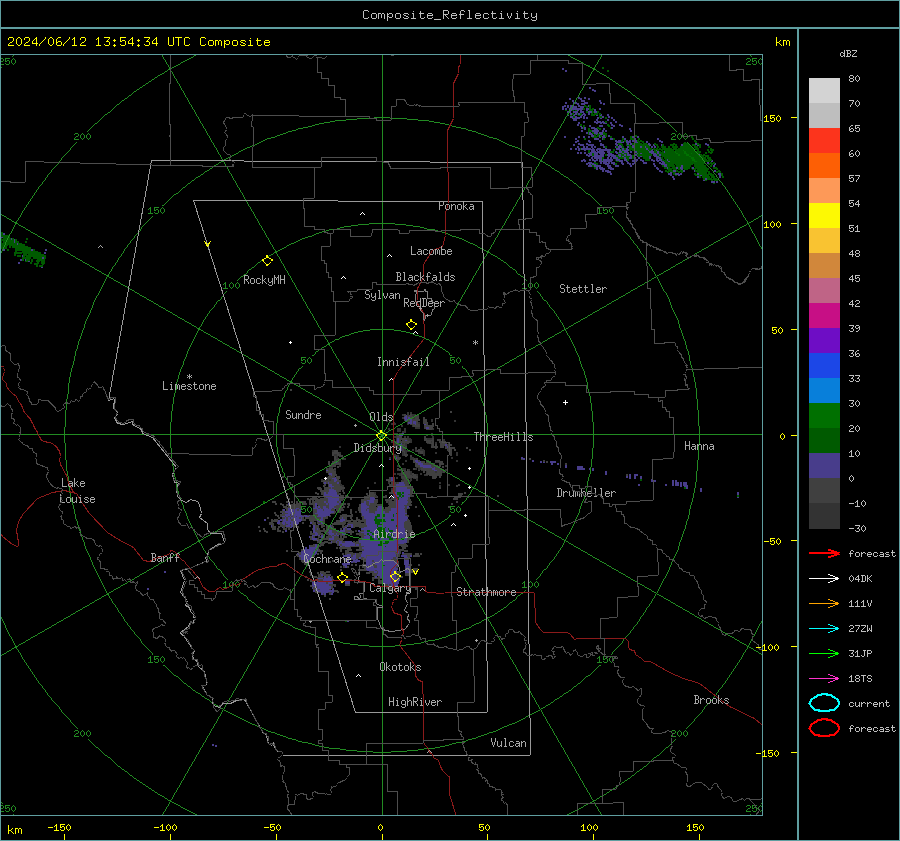Select the Innisfail city label
The width and height of the screenshot is (900, 841).
(x=403, y=362)
